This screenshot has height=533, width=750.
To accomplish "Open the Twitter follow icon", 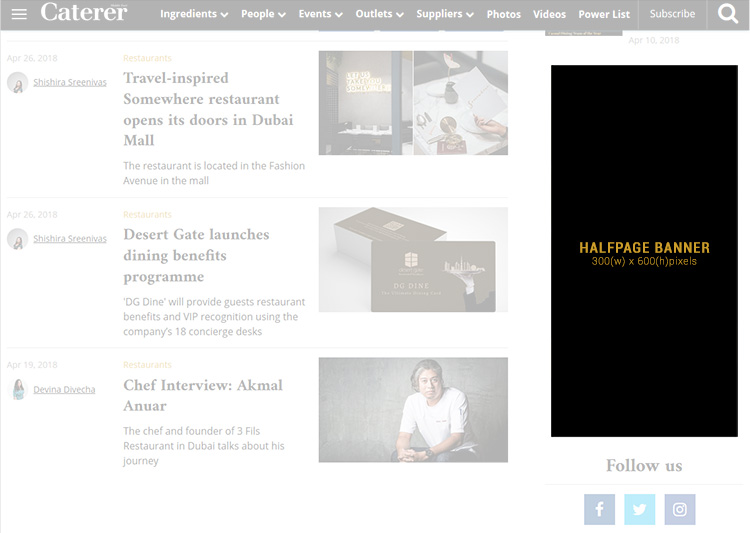I will click(x=640, y=510).
